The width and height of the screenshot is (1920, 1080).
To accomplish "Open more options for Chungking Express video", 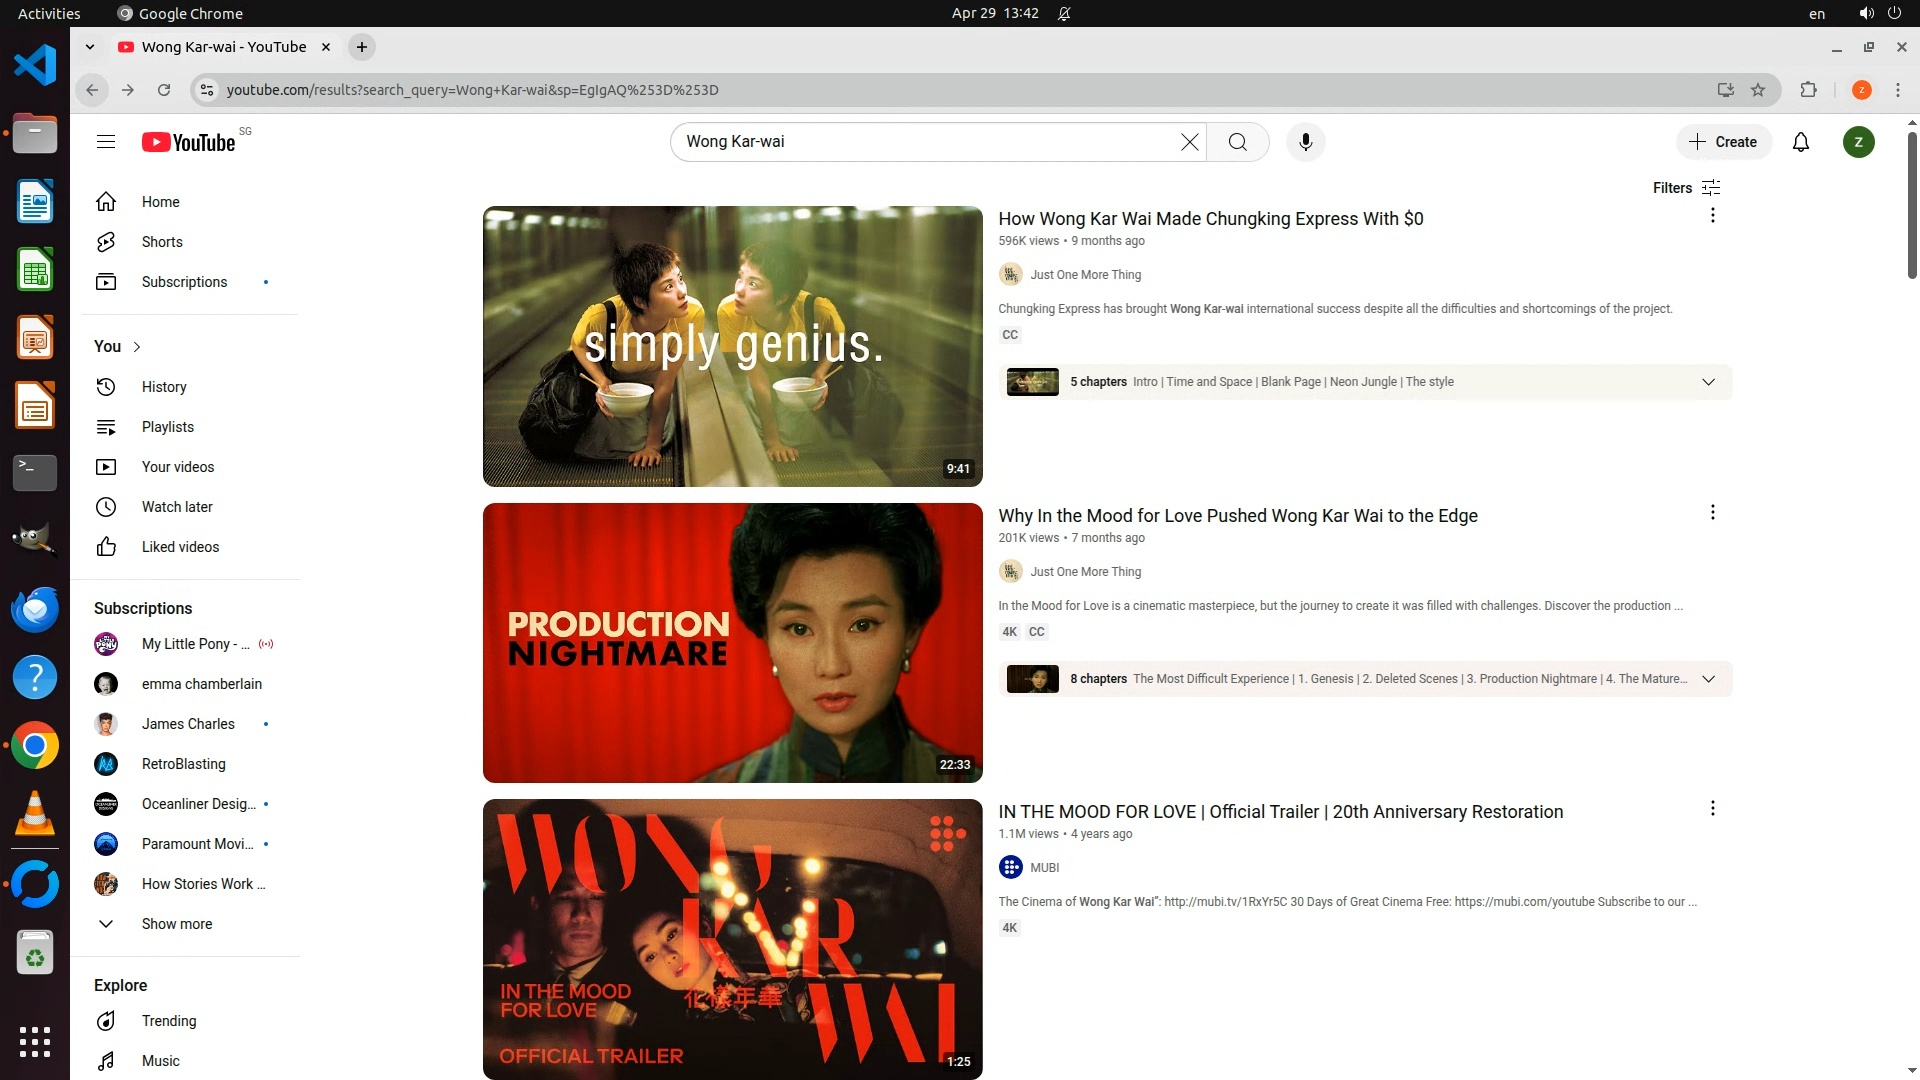I will click(1712, 216).
